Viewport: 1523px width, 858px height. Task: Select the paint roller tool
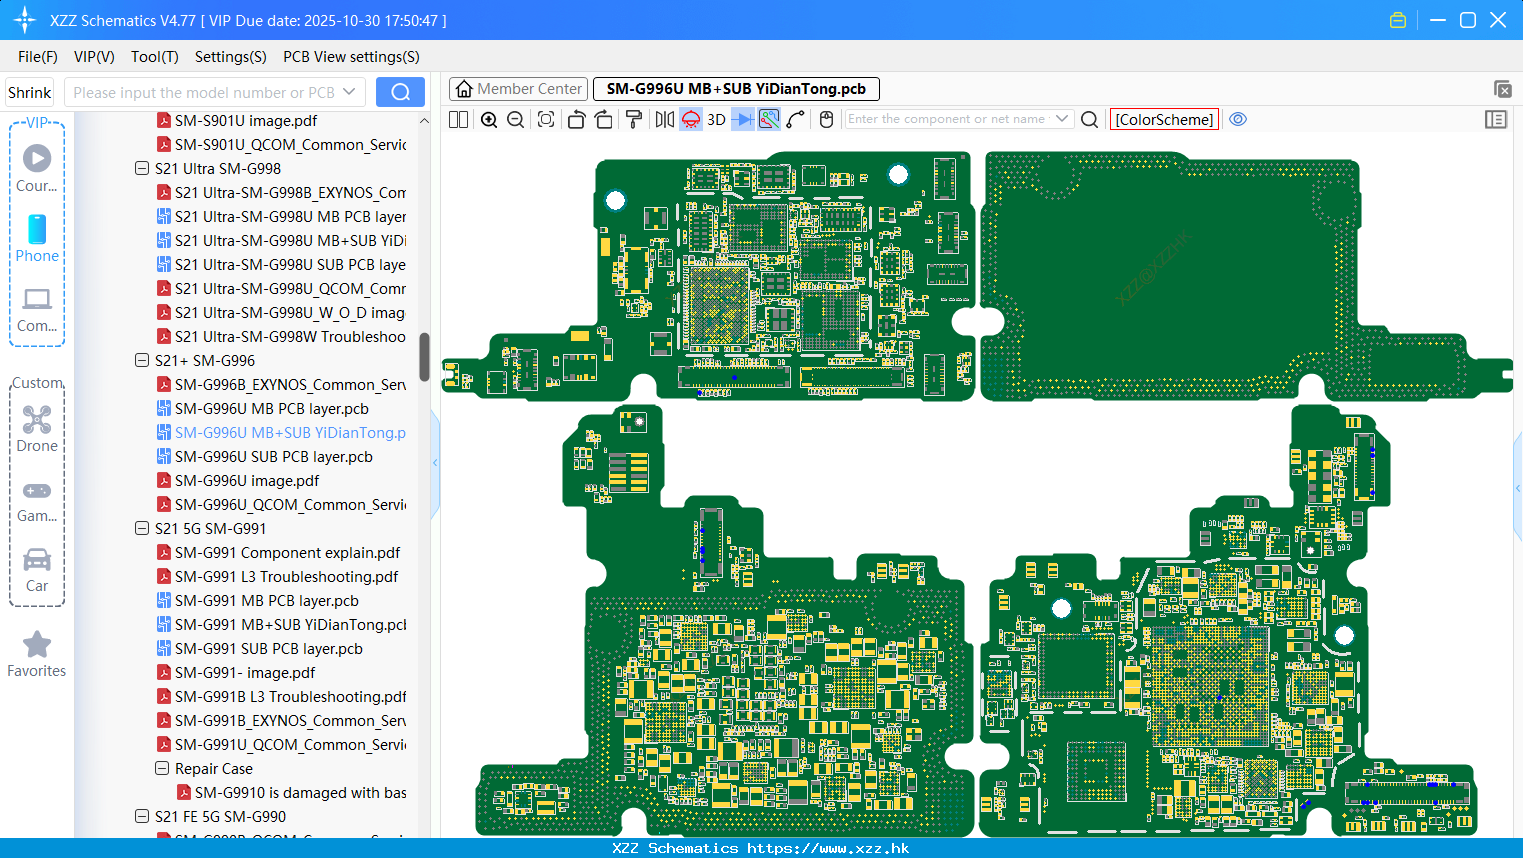[x=633, y=119]
